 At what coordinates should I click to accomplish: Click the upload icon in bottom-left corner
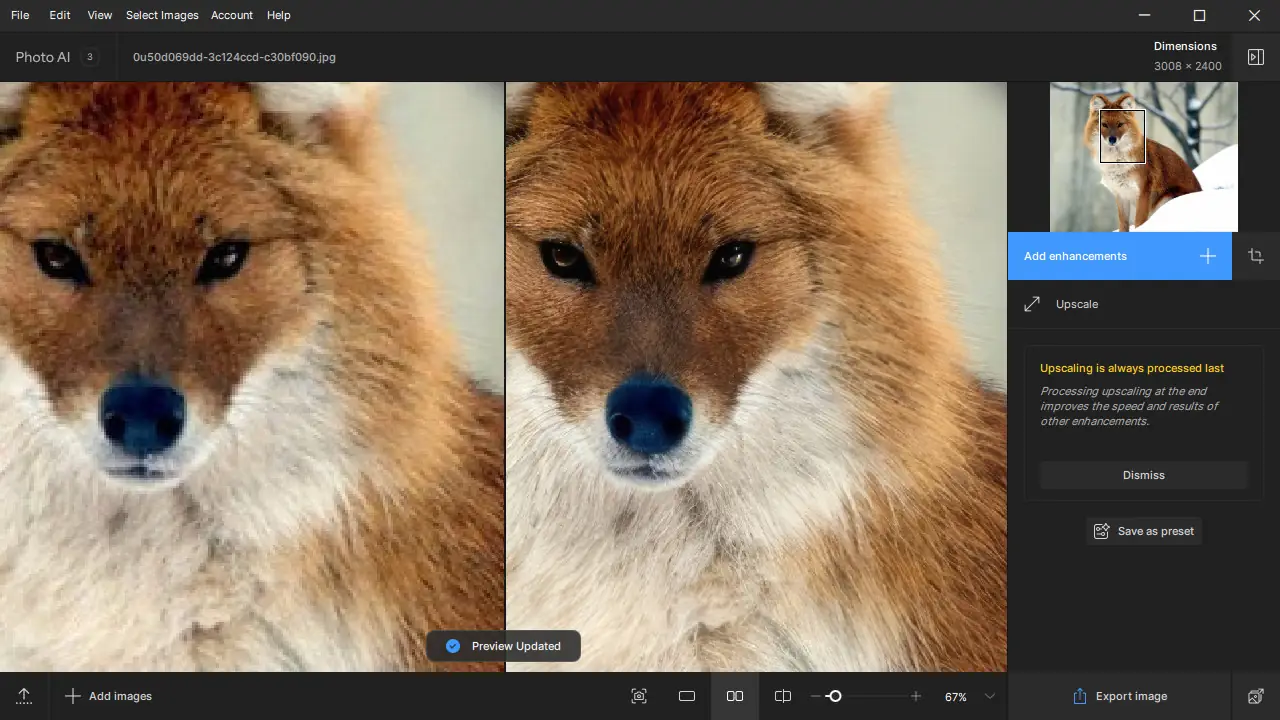[24, 696]
